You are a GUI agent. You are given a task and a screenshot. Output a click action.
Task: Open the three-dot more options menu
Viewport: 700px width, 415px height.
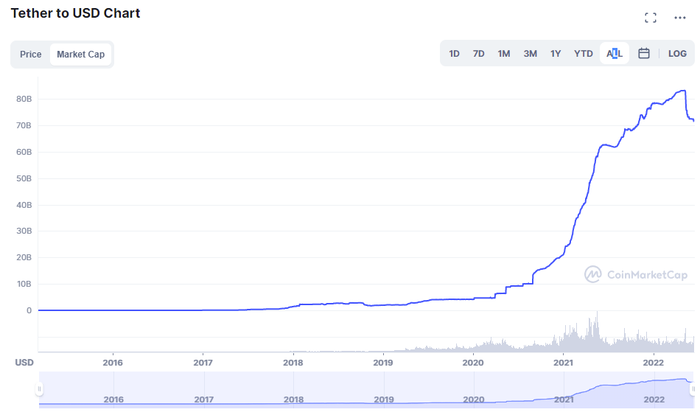[679, 18]
